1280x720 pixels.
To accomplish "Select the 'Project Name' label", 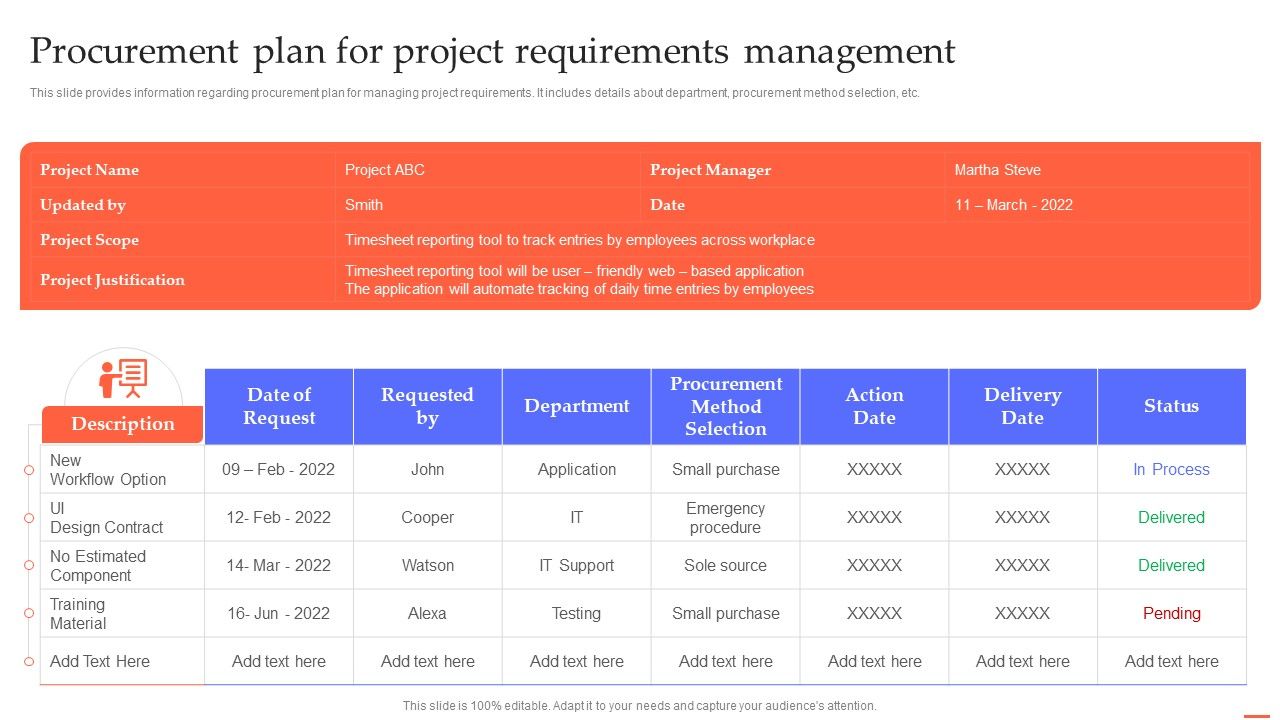I will 89,170.
